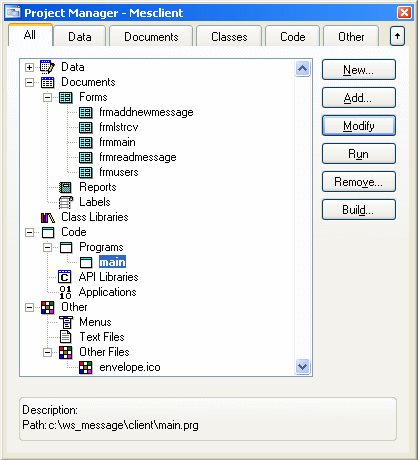Select the frmlstrcv label

click(118, 127)
